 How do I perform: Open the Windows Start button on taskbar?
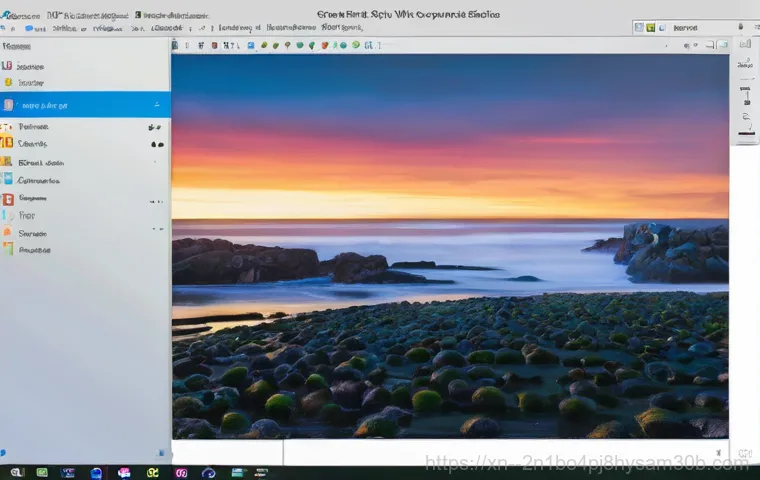pos(16,472)
